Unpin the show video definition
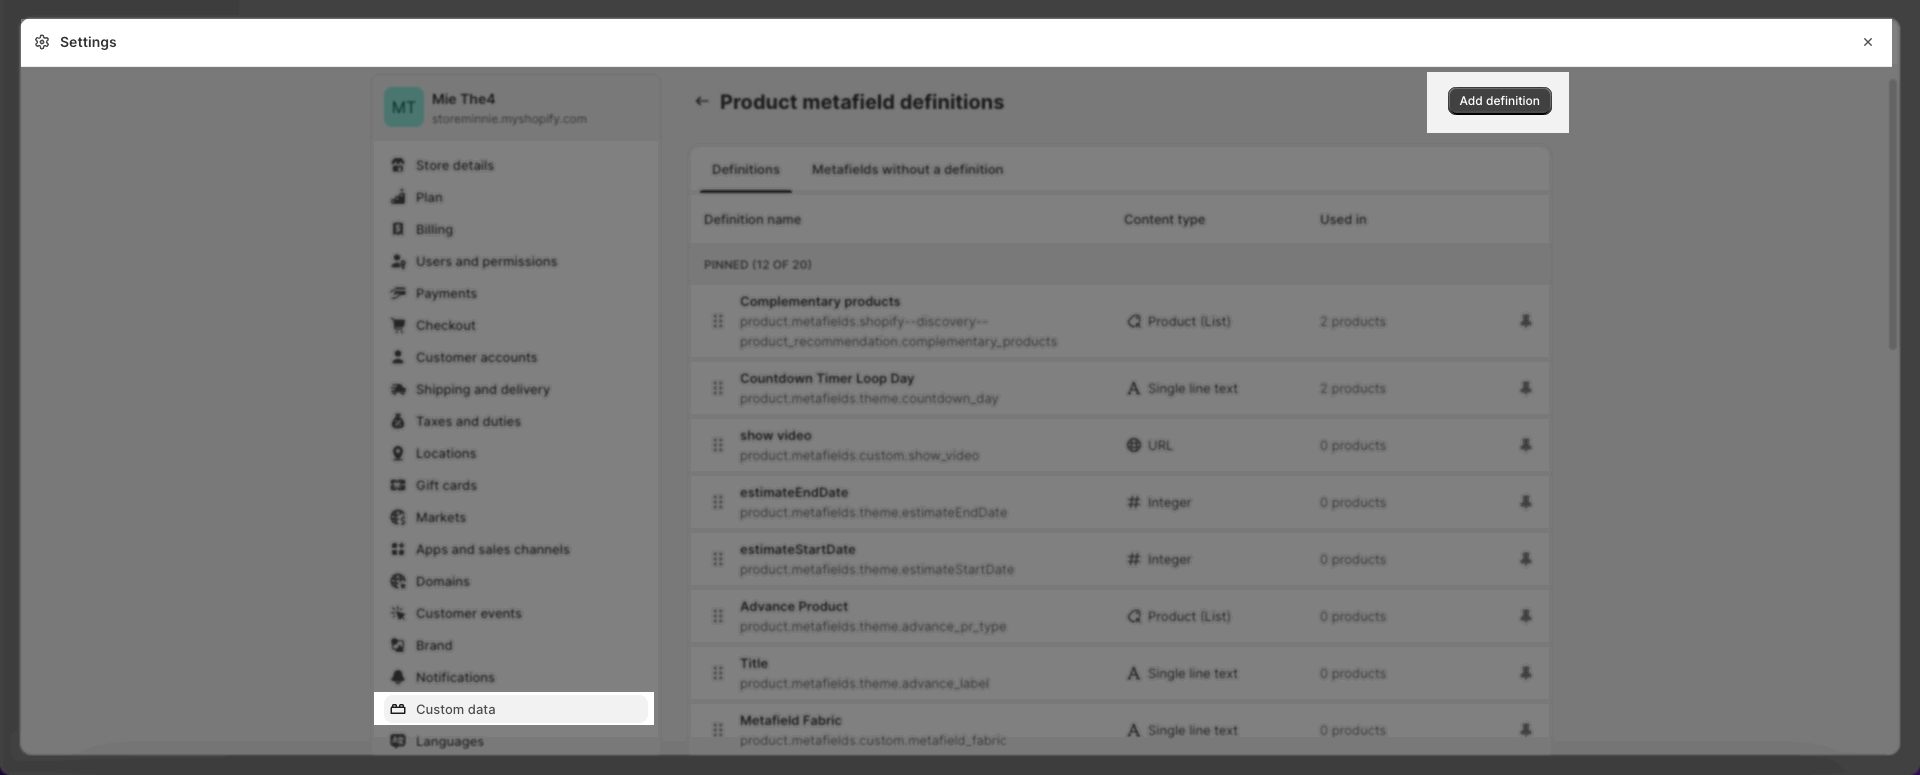1920x775 pixels. [1526, 445]
